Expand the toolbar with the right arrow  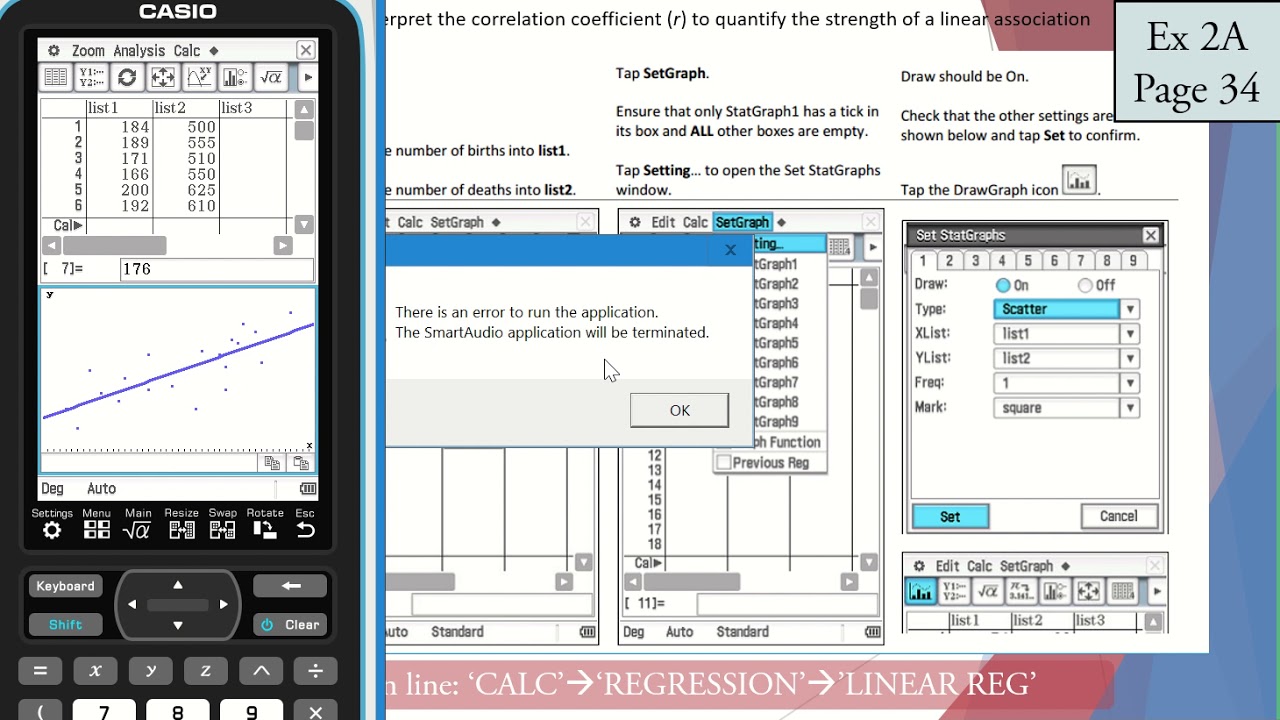[308, 77]
